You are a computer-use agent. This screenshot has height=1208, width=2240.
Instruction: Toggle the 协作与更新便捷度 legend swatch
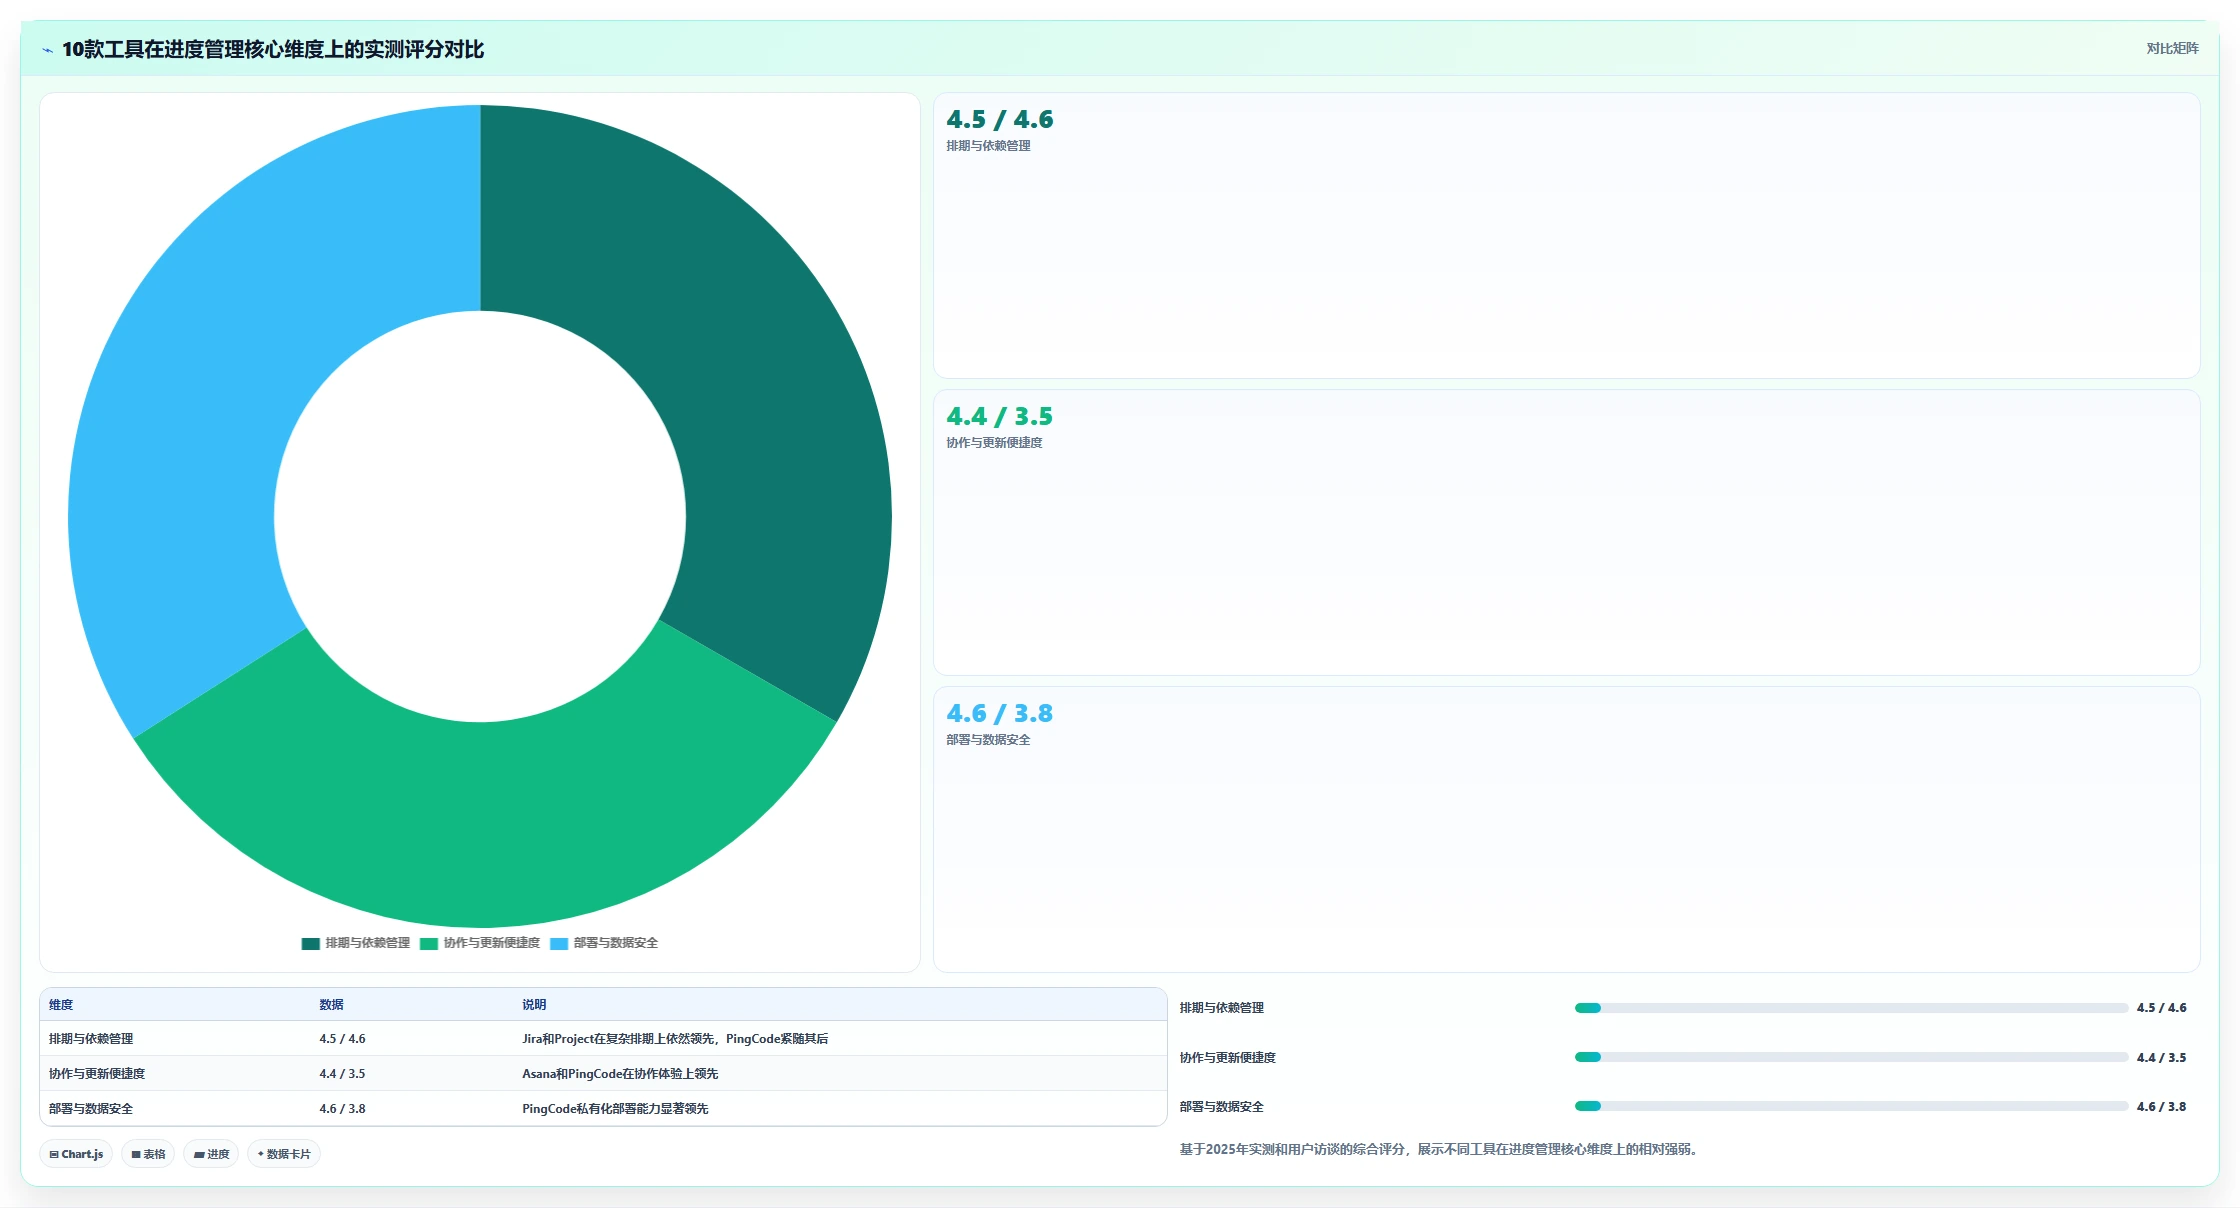click(x=429, y=943)
